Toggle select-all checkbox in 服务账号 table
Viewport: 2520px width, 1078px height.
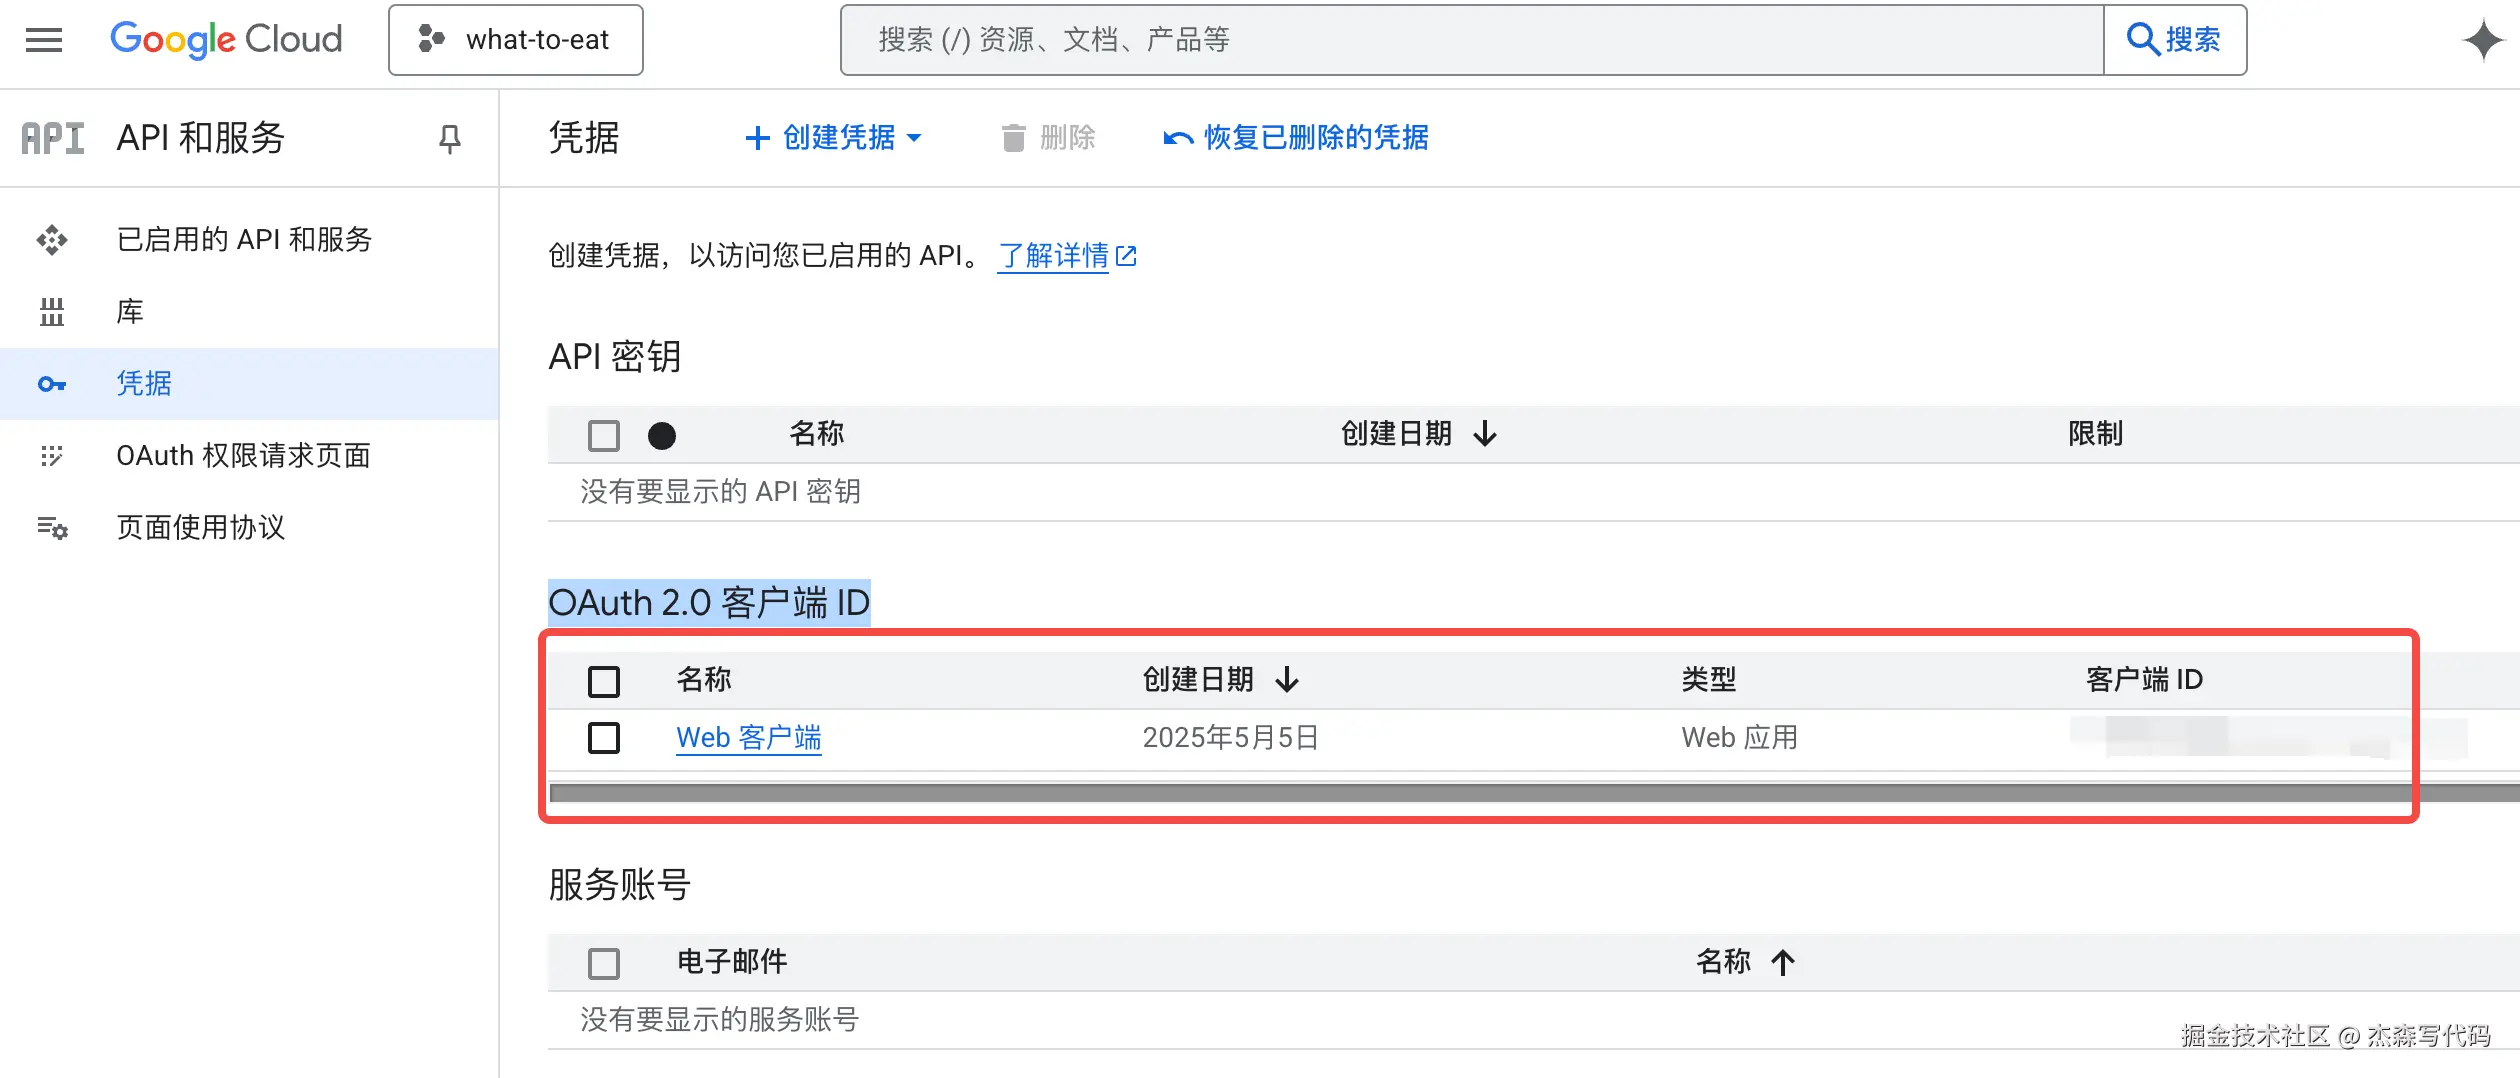(x=604, y=963)
